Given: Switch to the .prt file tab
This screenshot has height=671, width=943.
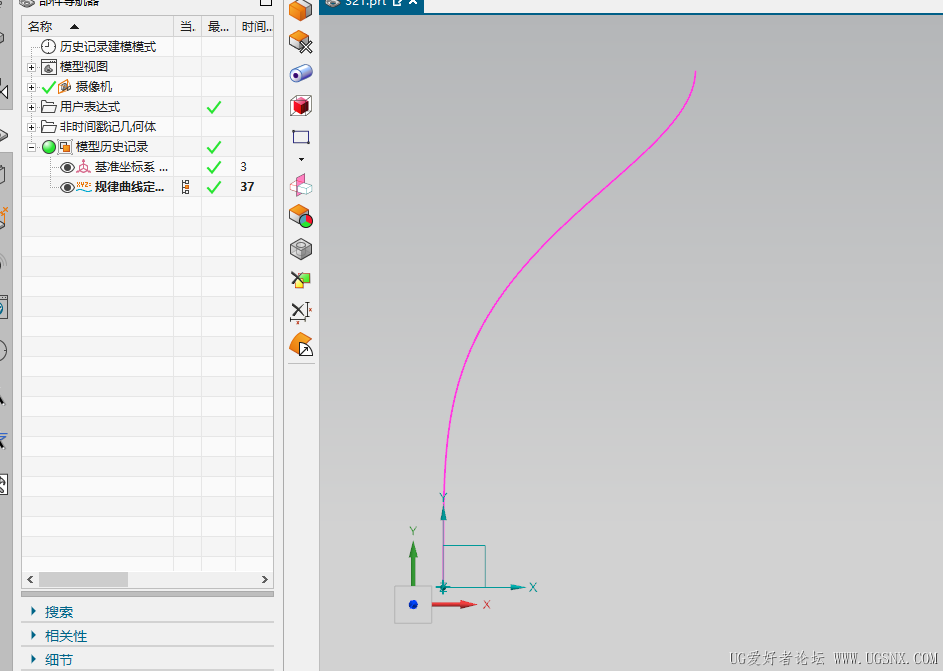Looking at the screenshot, I should pyautogui.click(x=365, y=3).
